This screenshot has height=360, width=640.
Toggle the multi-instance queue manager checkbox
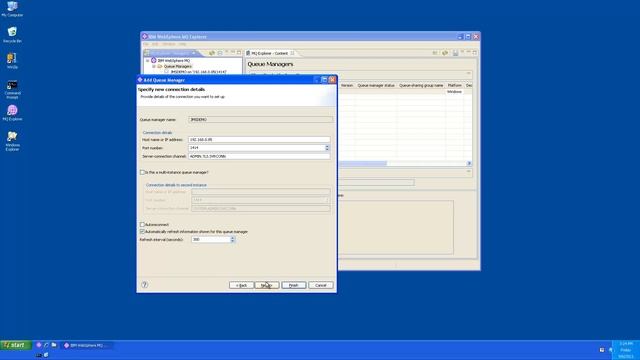pos(142,172)
